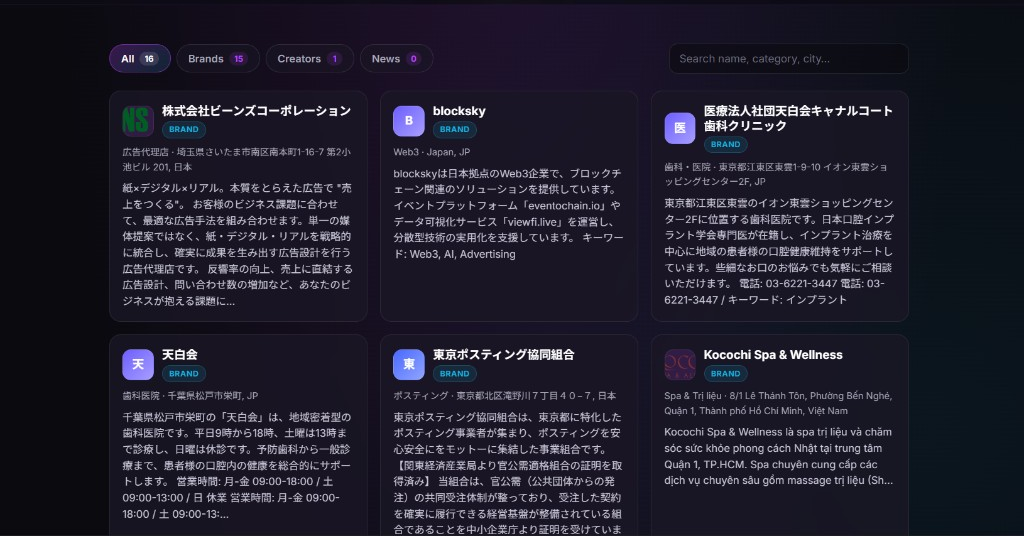Switch to the Brands filter tab
Image resolution: width=1024 pixels, height=536 pixels.
tap(217, 59)
